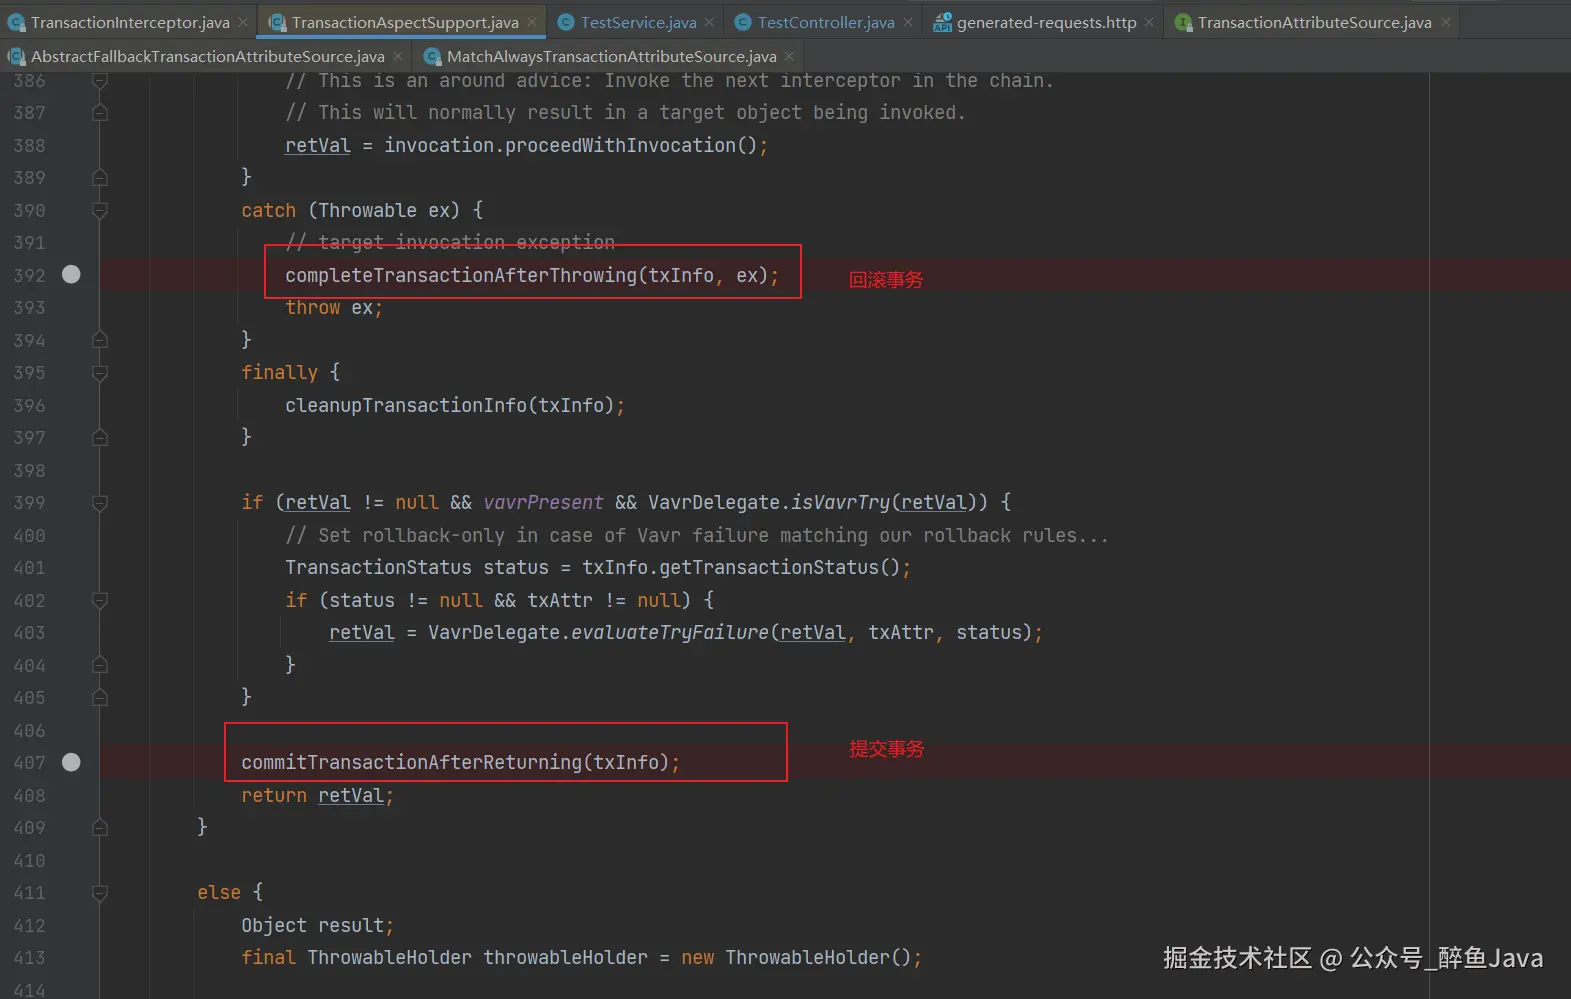Click the TestController.java class icon

(743, 22)
